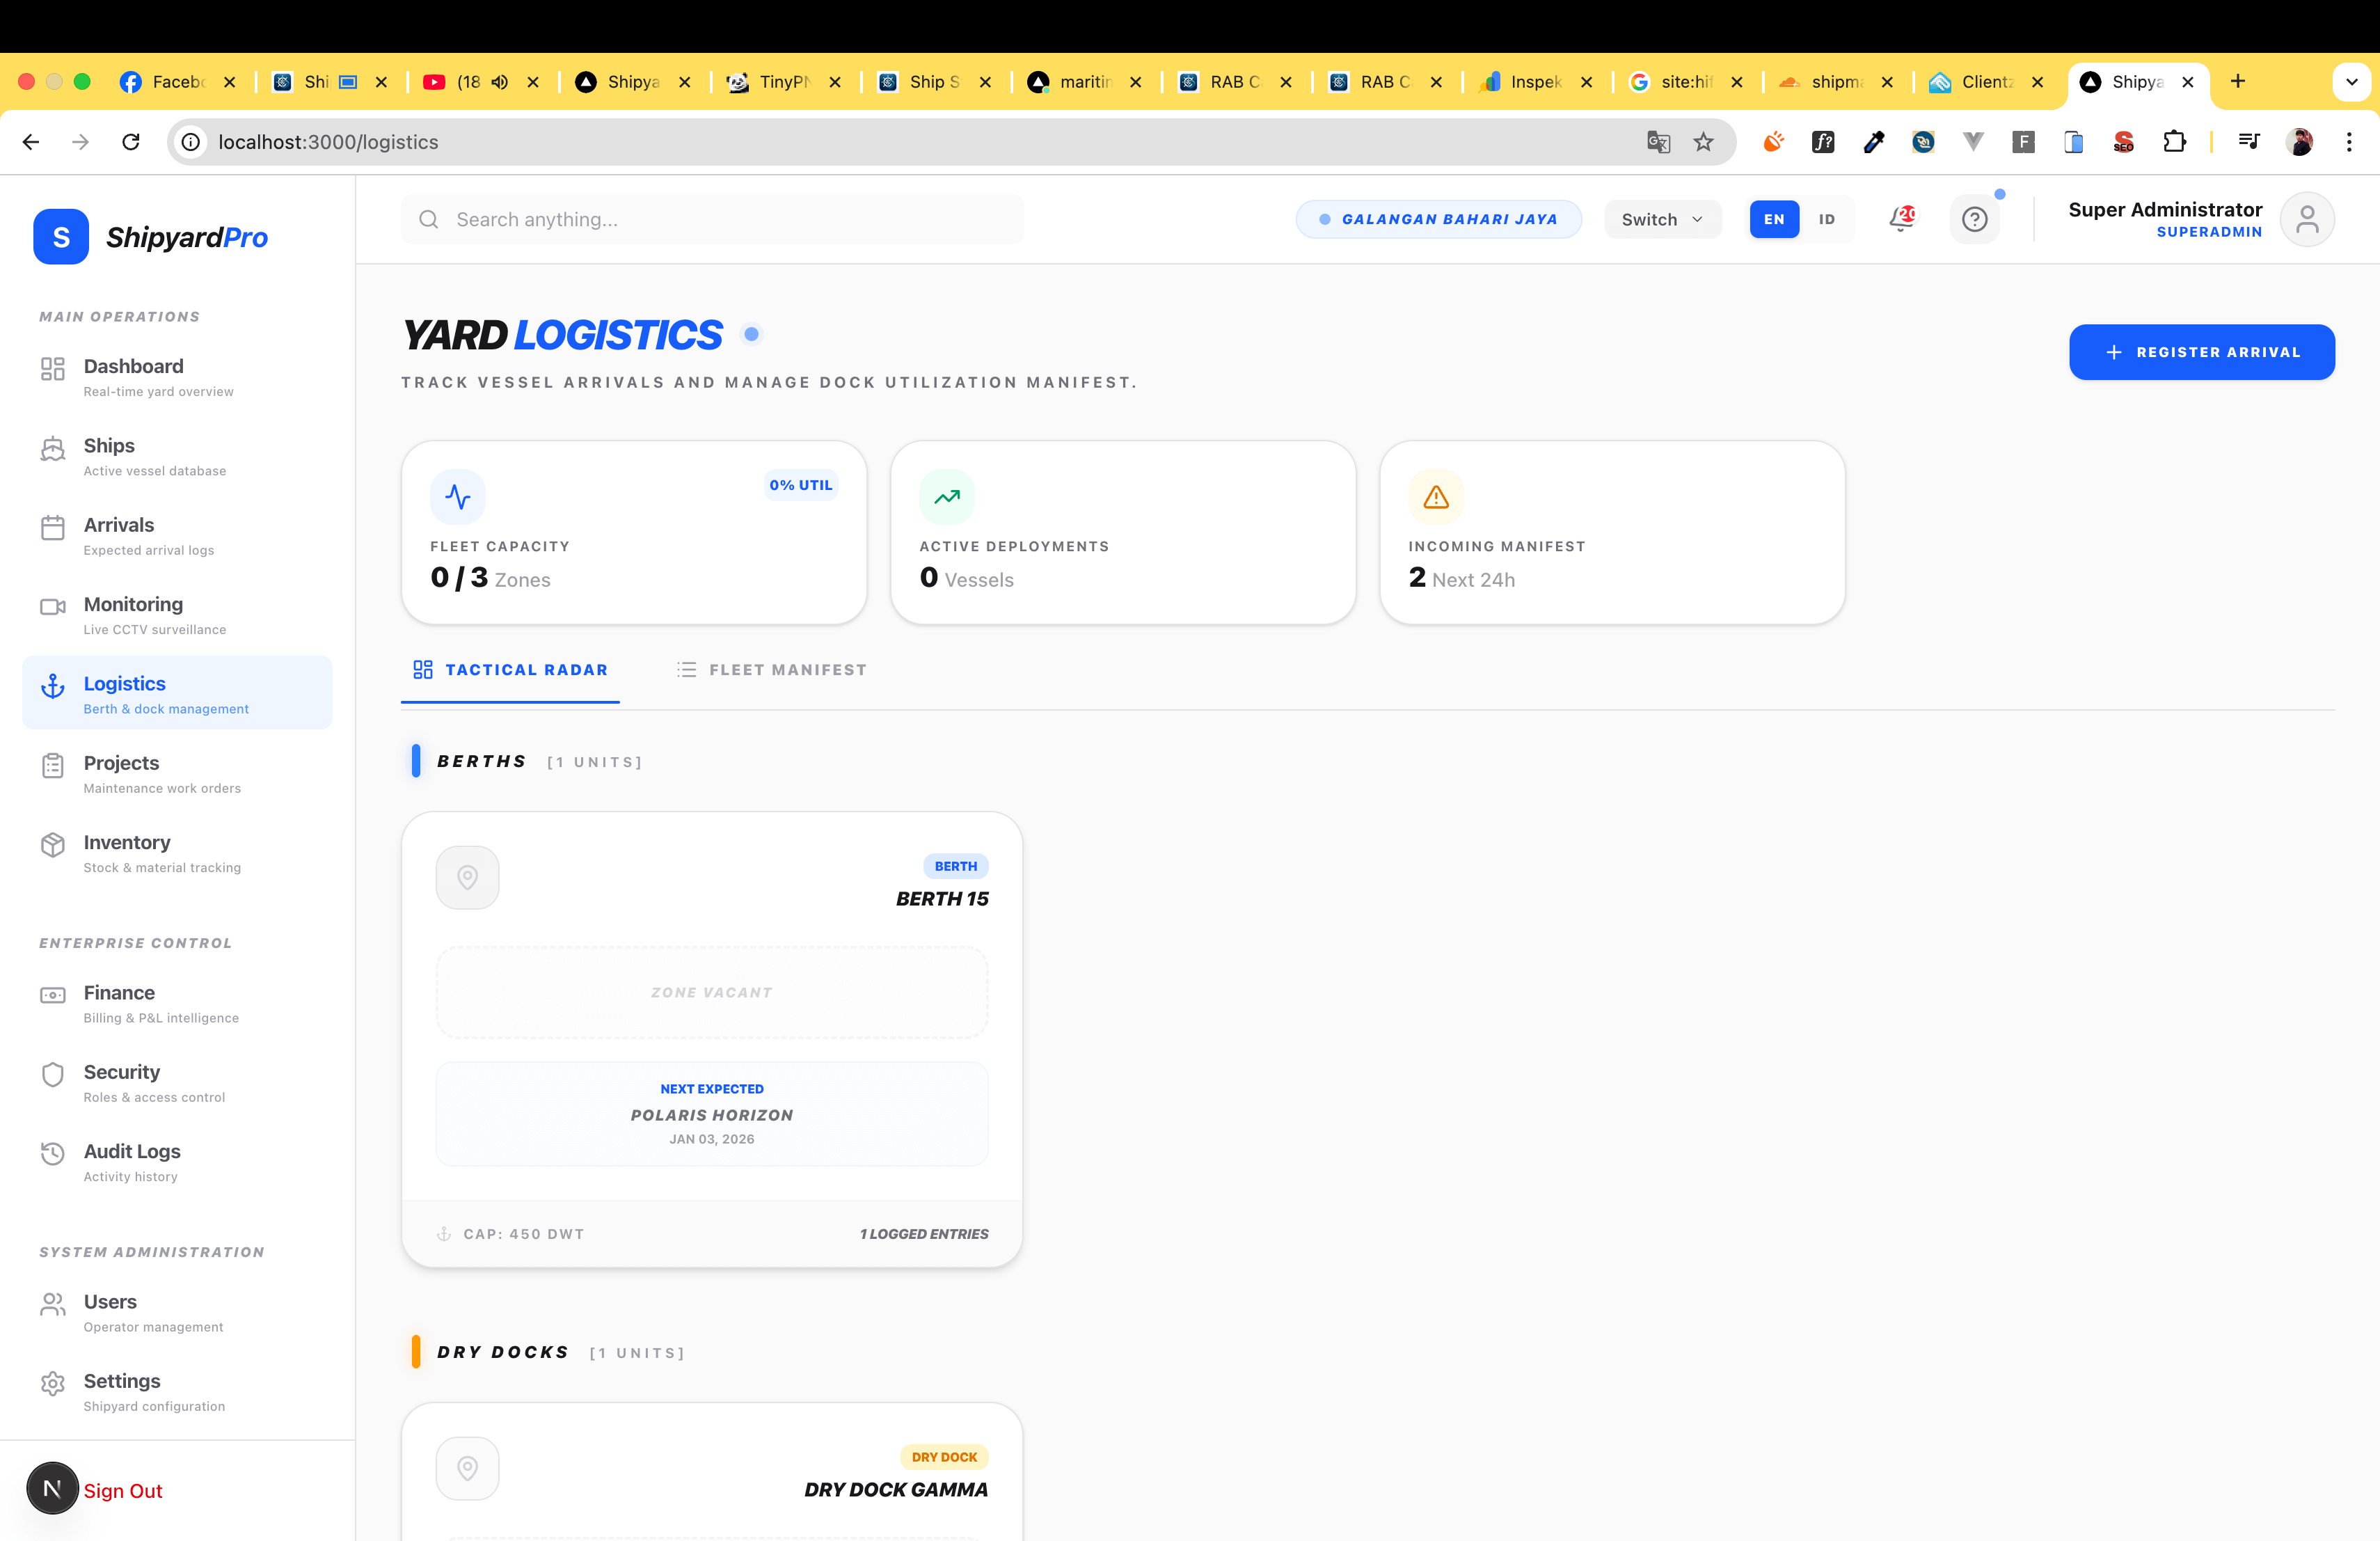Screen dimensions: 2380x1541
Task: Open the Switch tenant dropdown
Action: 1662,219
